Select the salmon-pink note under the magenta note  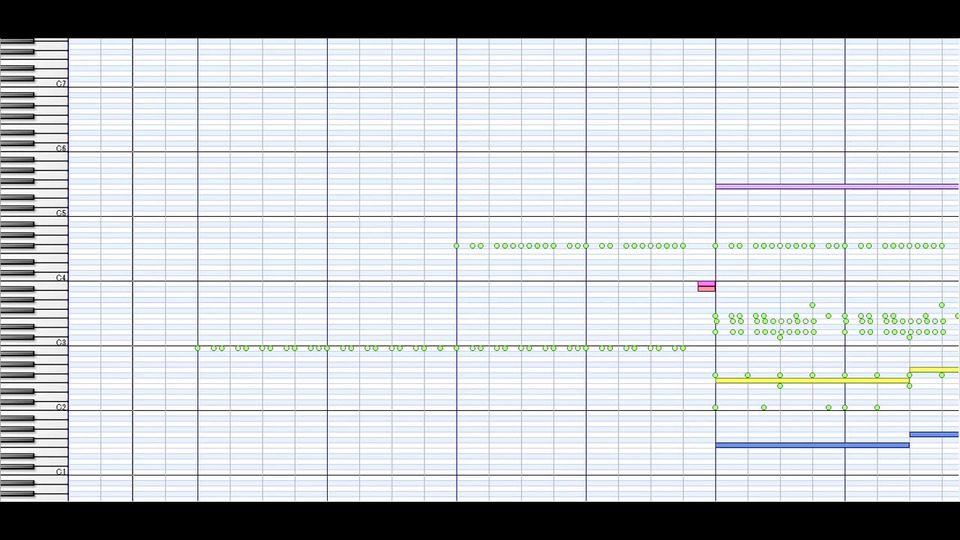click(x=707, y=289)
